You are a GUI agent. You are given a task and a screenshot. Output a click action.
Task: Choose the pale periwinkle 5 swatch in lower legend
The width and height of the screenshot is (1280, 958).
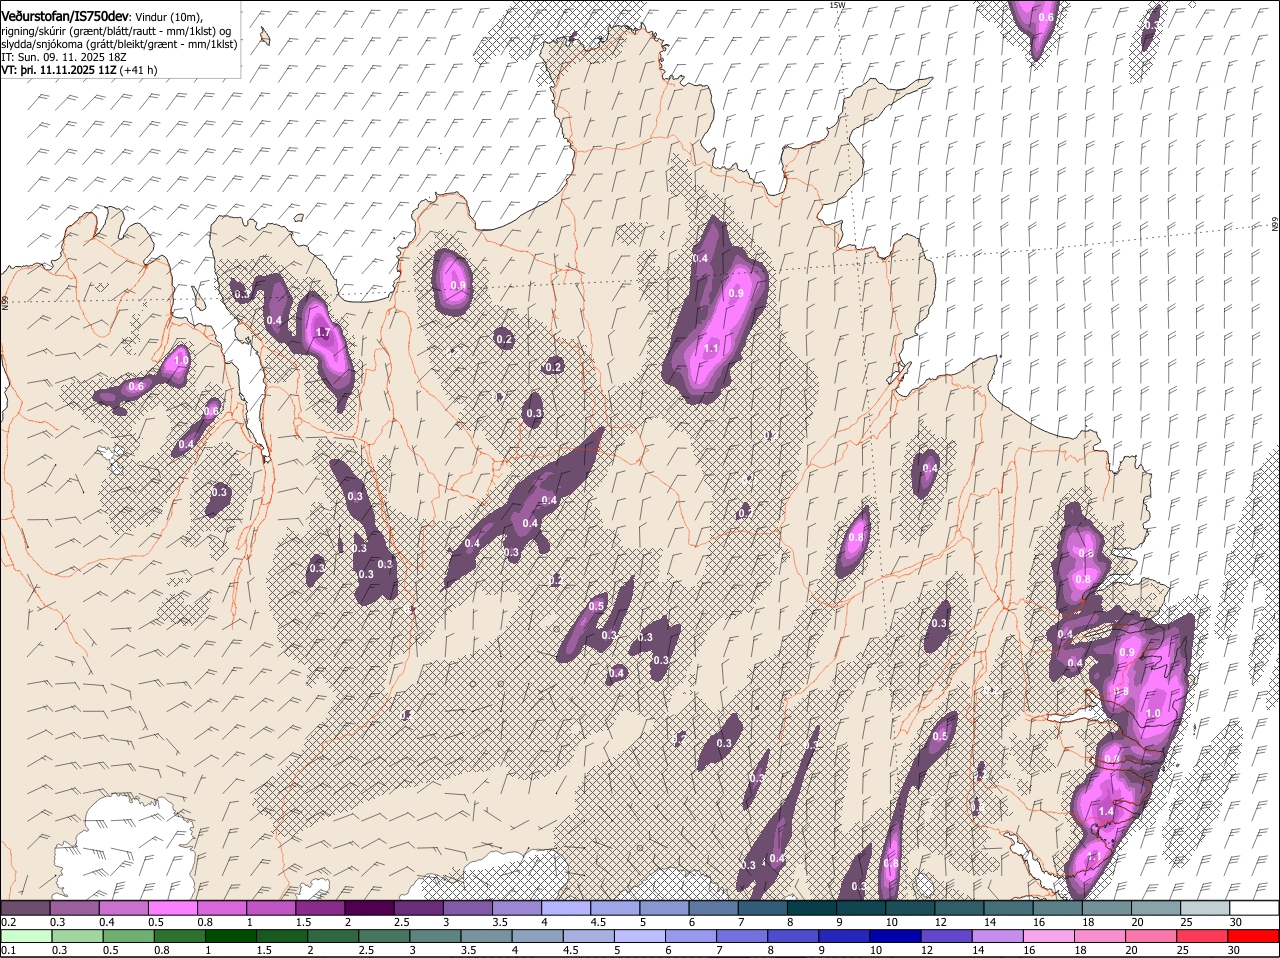[x=641, y=936]
